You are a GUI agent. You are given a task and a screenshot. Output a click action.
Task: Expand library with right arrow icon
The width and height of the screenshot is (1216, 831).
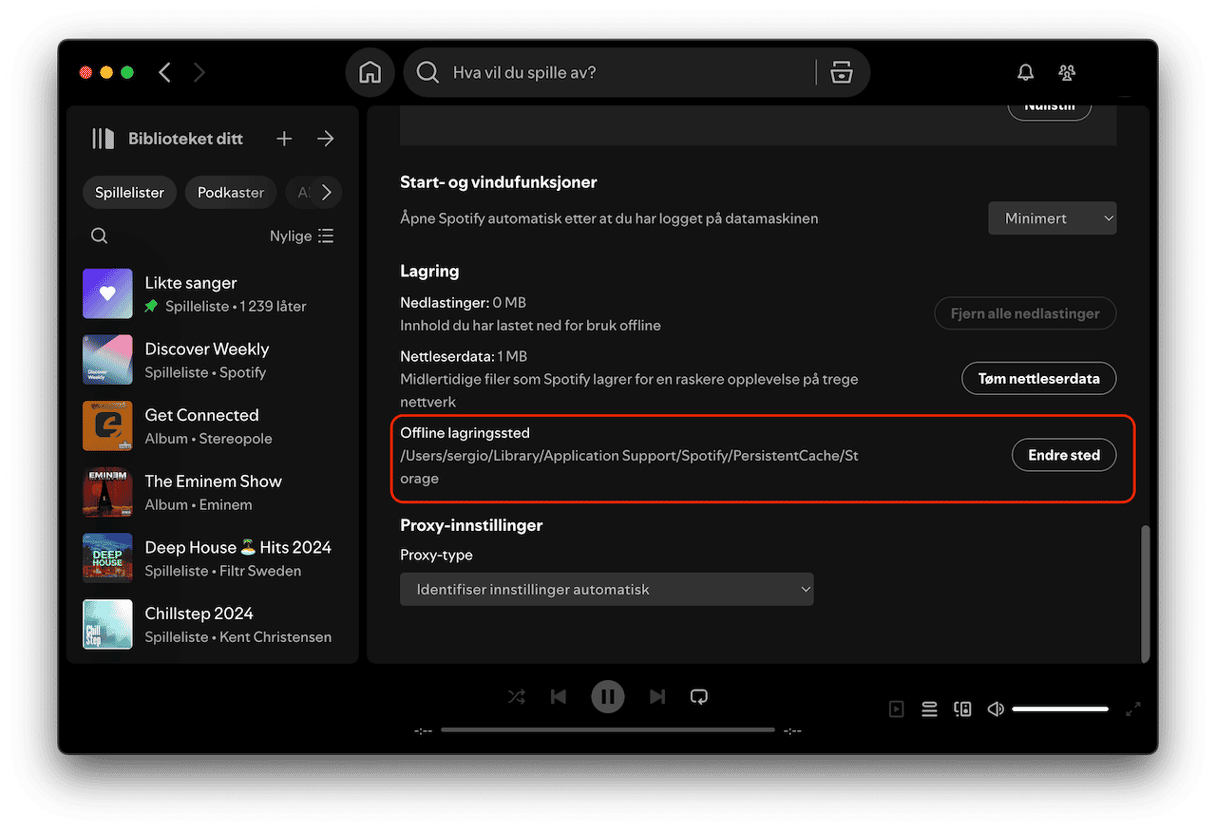tap(325, 139)
